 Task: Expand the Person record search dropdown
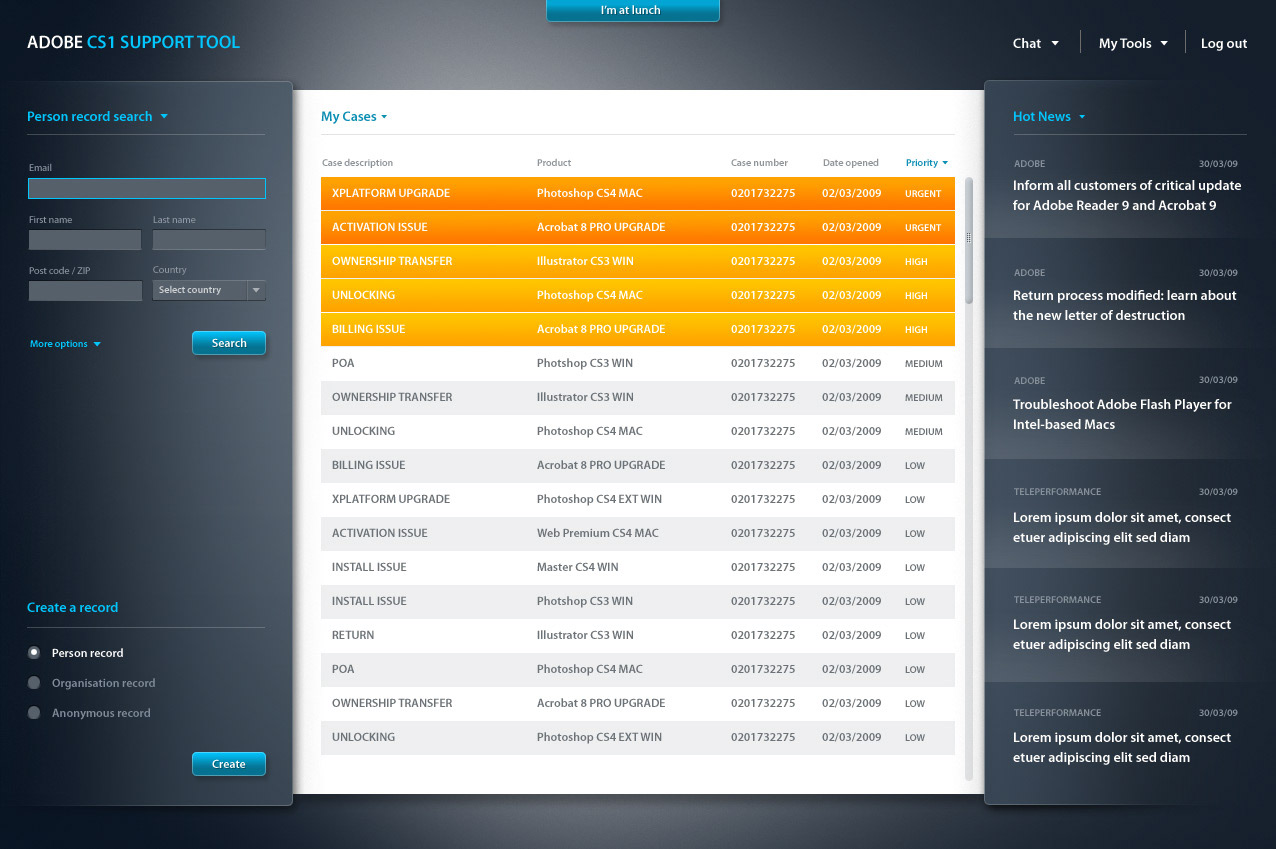97,116
